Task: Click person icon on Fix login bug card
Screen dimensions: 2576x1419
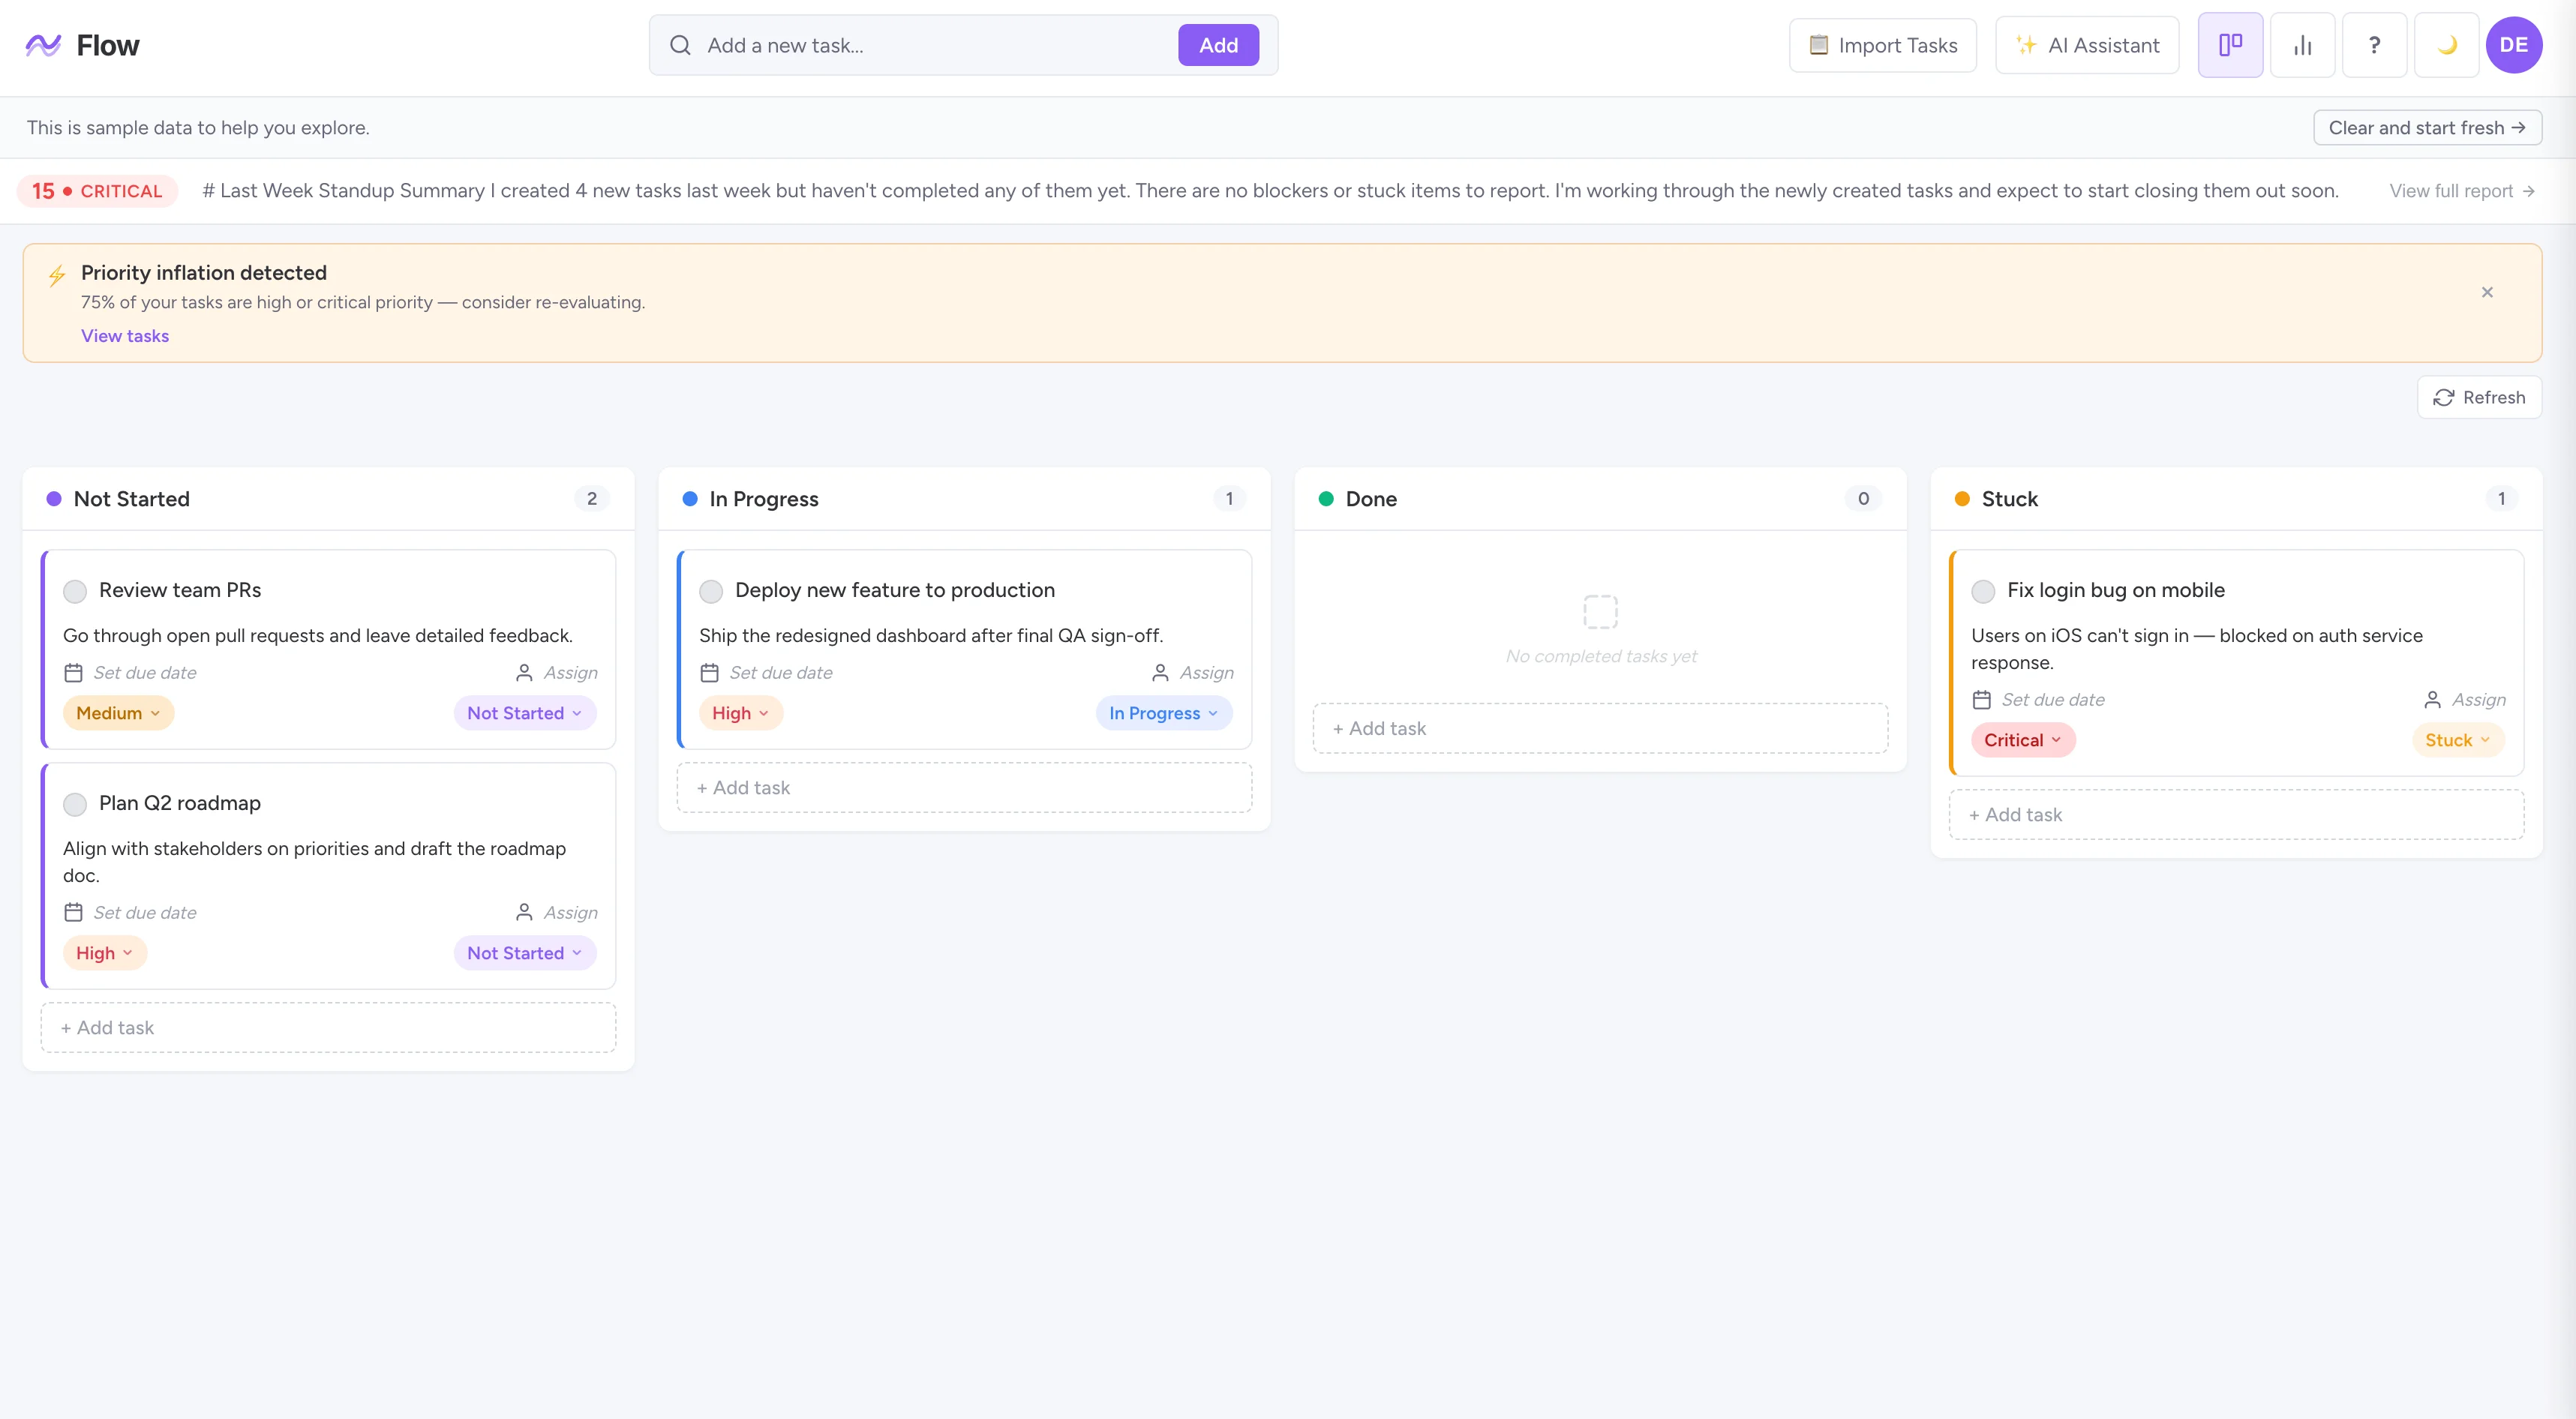Action: point(2432,700)
